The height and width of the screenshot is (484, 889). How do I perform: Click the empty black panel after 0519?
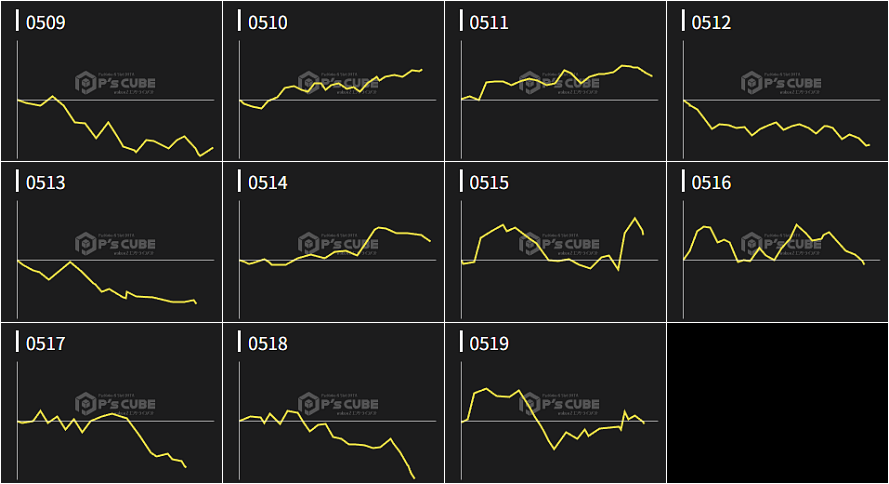pyautogui.click(x=777, y=403)
